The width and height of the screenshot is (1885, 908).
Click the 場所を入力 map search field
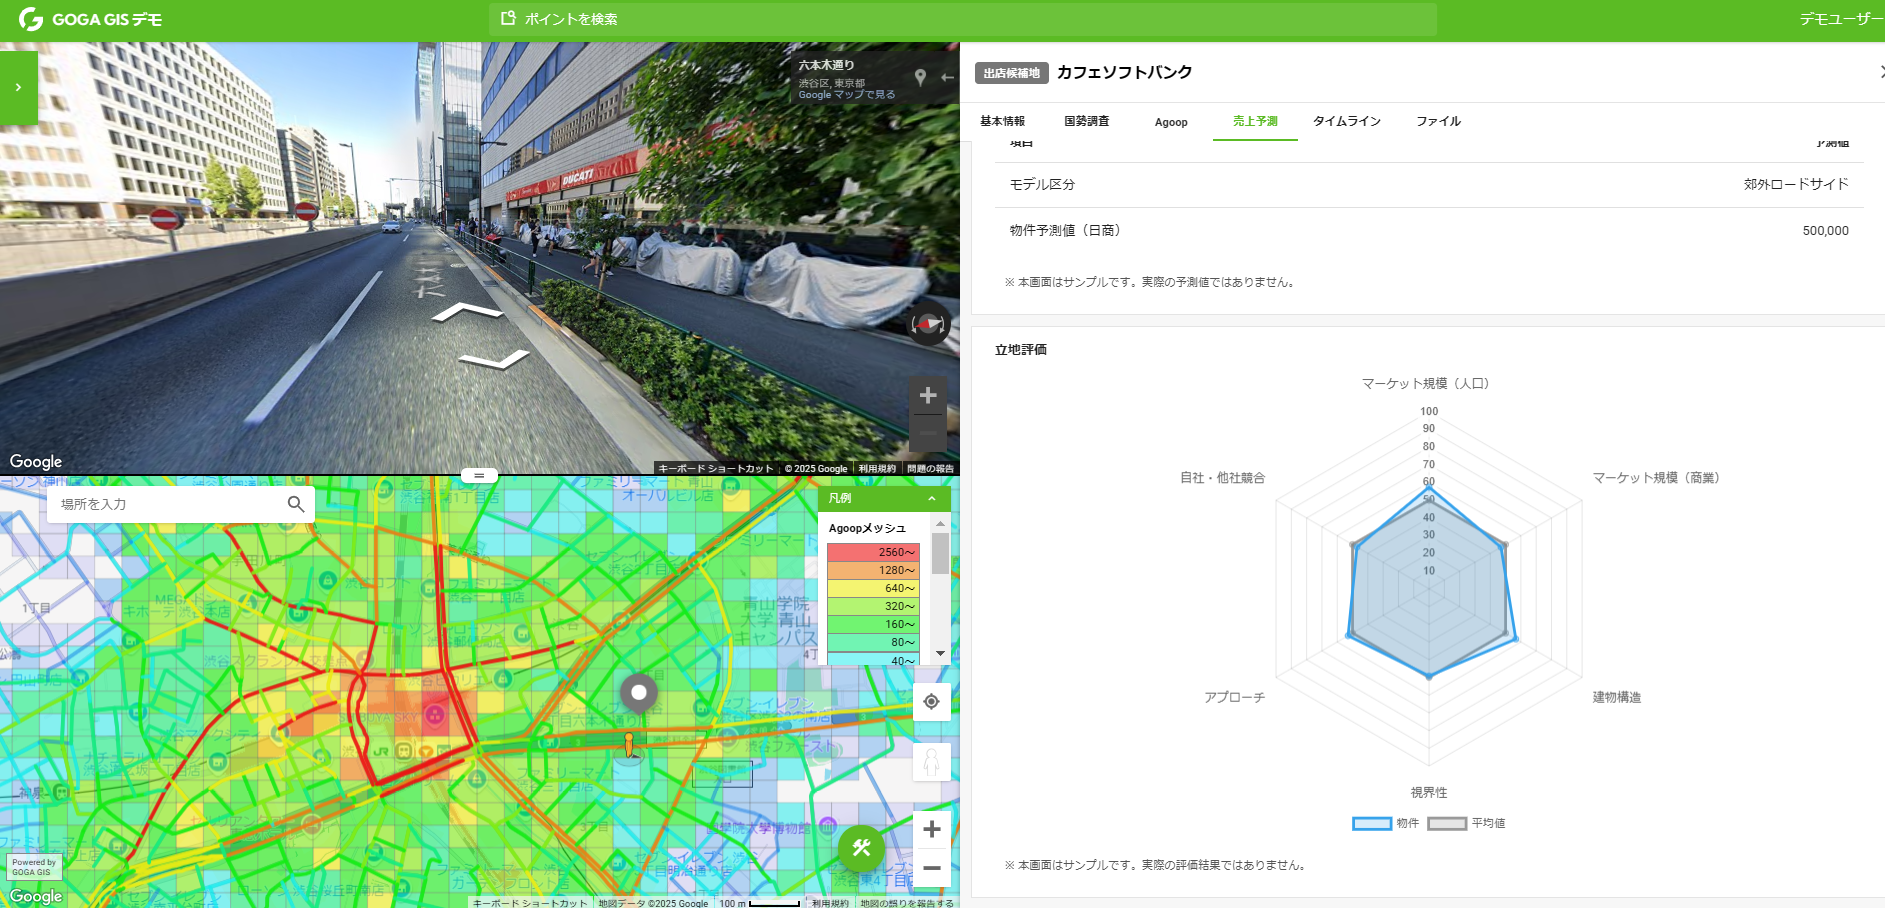[168, 504]
